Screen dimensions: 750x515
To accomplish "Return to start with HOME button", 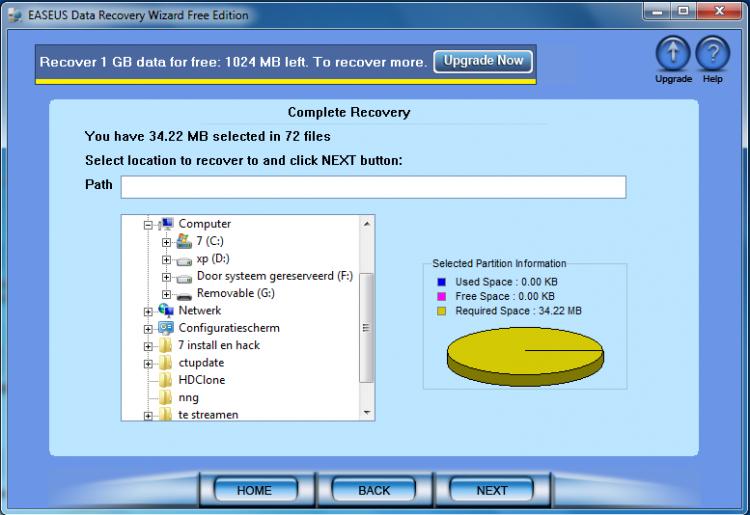I will pyautogui.click(x=254, y=490).
